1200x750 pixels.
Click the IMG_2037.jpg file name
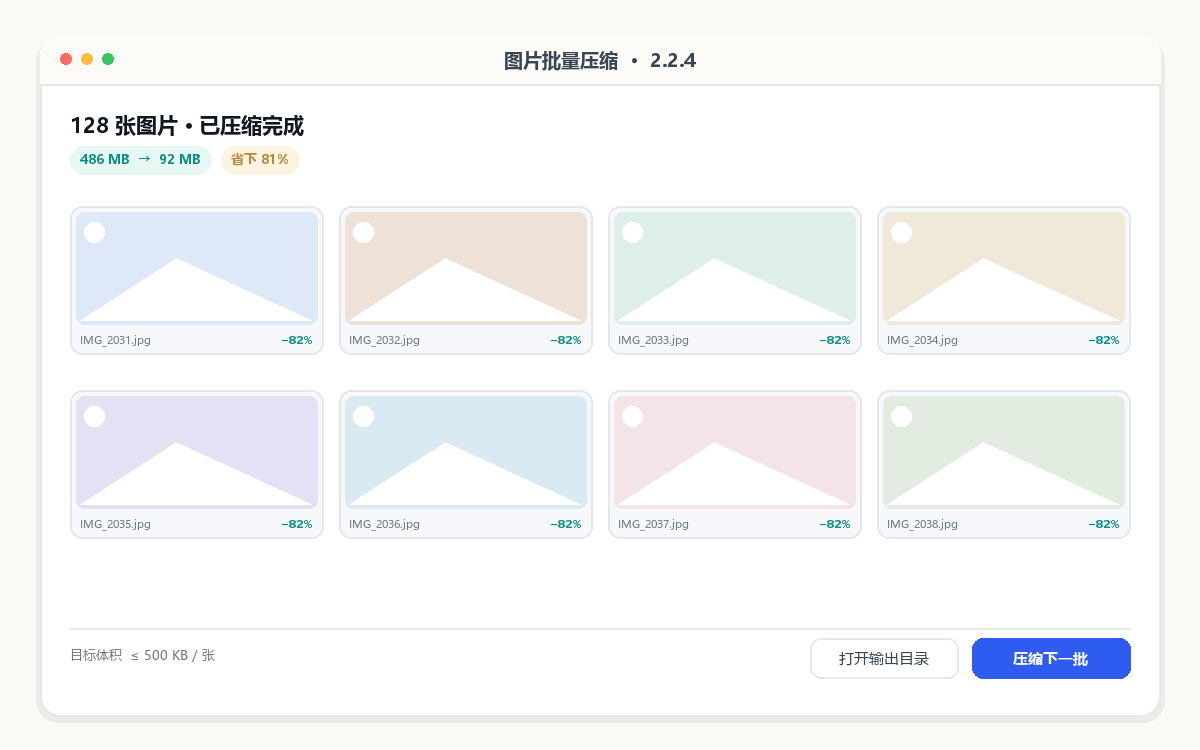pyautogui.click(x=654, y=524)
